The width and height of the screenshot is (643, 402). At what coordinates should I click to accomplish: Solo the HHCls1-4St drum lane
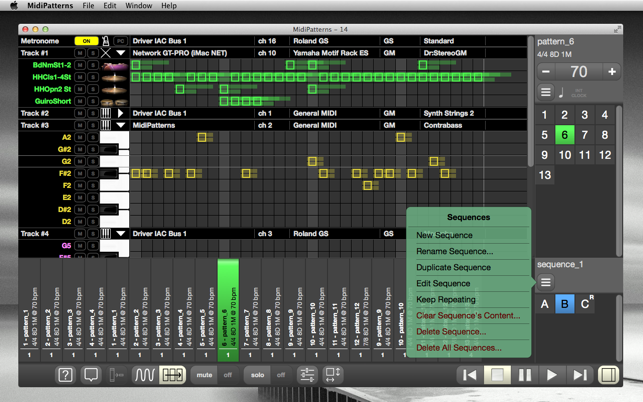click(x=93, y=77)
